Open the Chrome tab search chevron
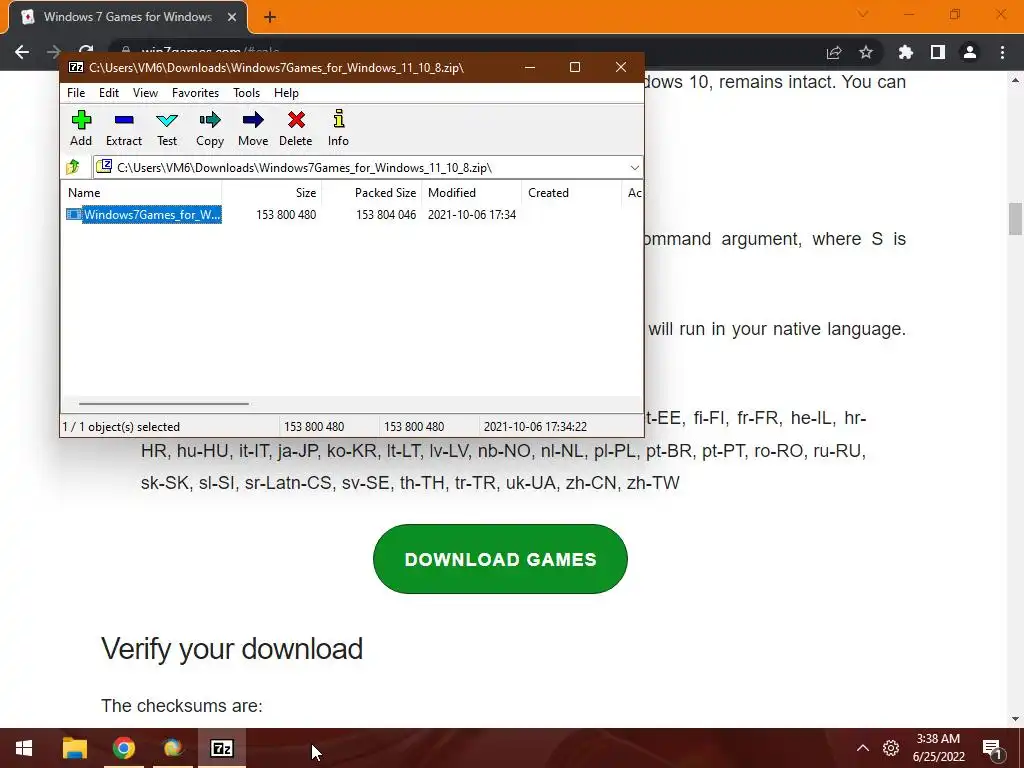Image resolution: width=1024 pixels, height=768 pixels. click(863, 14)
